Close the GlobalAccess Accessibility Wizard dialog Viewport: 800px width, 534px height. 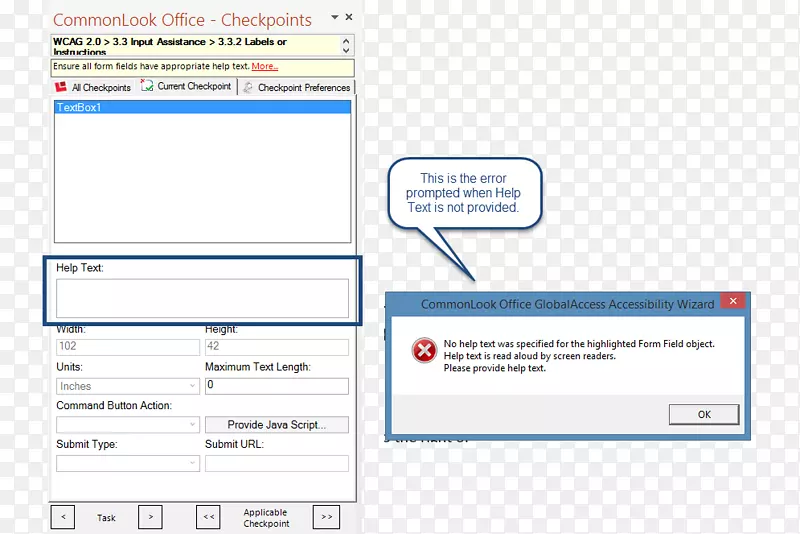pos(733,301)
